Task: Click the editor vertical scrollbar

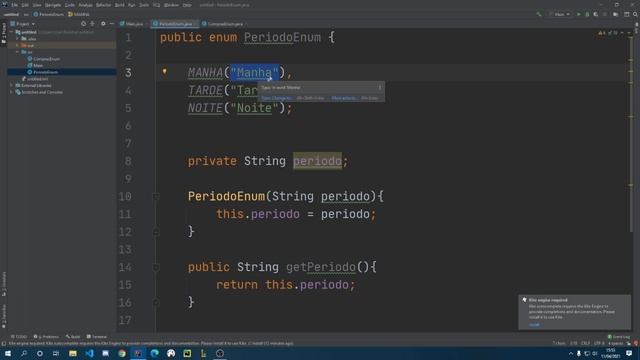Action: click(x=630, y=135)
